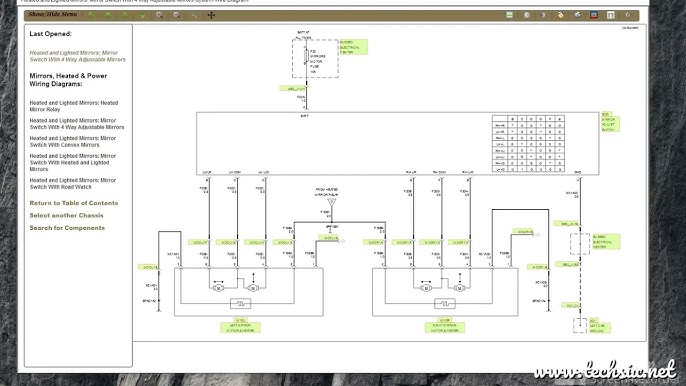Open Mirror Switch With Road Watch diagram
The image size is (686, 386).
coord(73,183)
